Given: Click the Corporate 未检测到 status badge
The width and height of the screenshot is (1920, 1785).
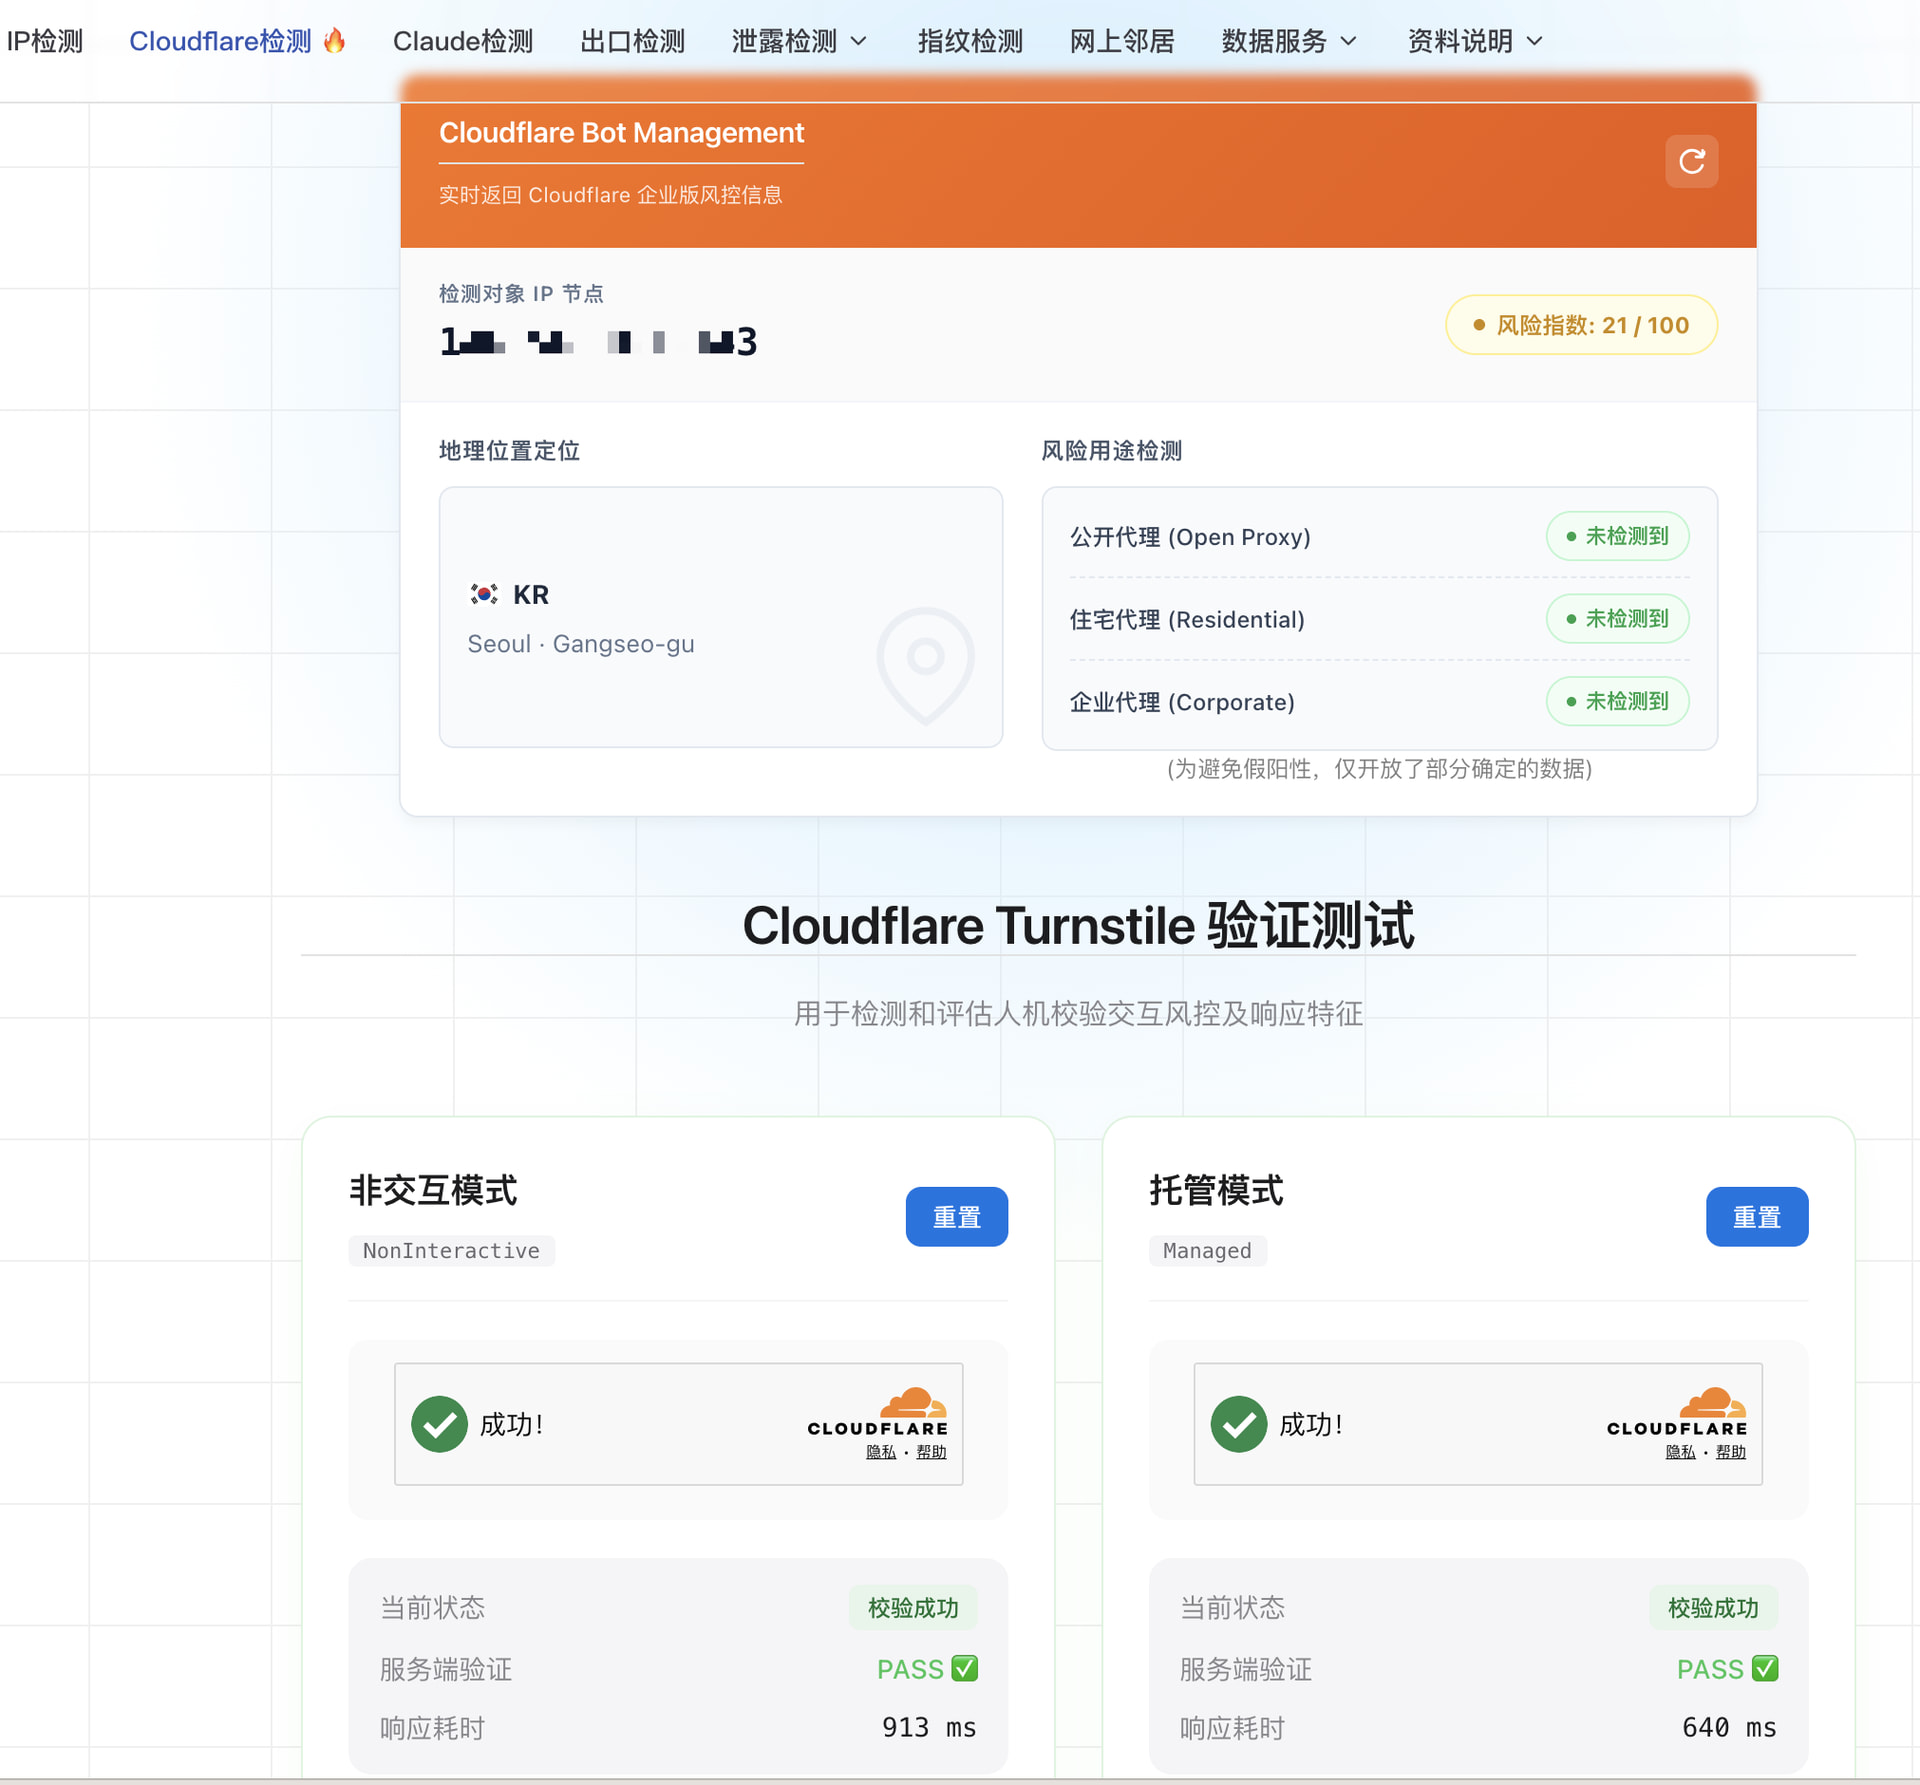Looking at the screenshot, I should (1617, 701).
